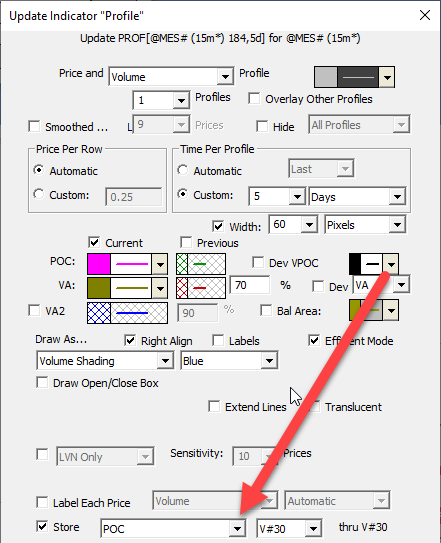Select Automatic for Time Per Profile
The image size is (441, 543).
click(x=183, y=170)
